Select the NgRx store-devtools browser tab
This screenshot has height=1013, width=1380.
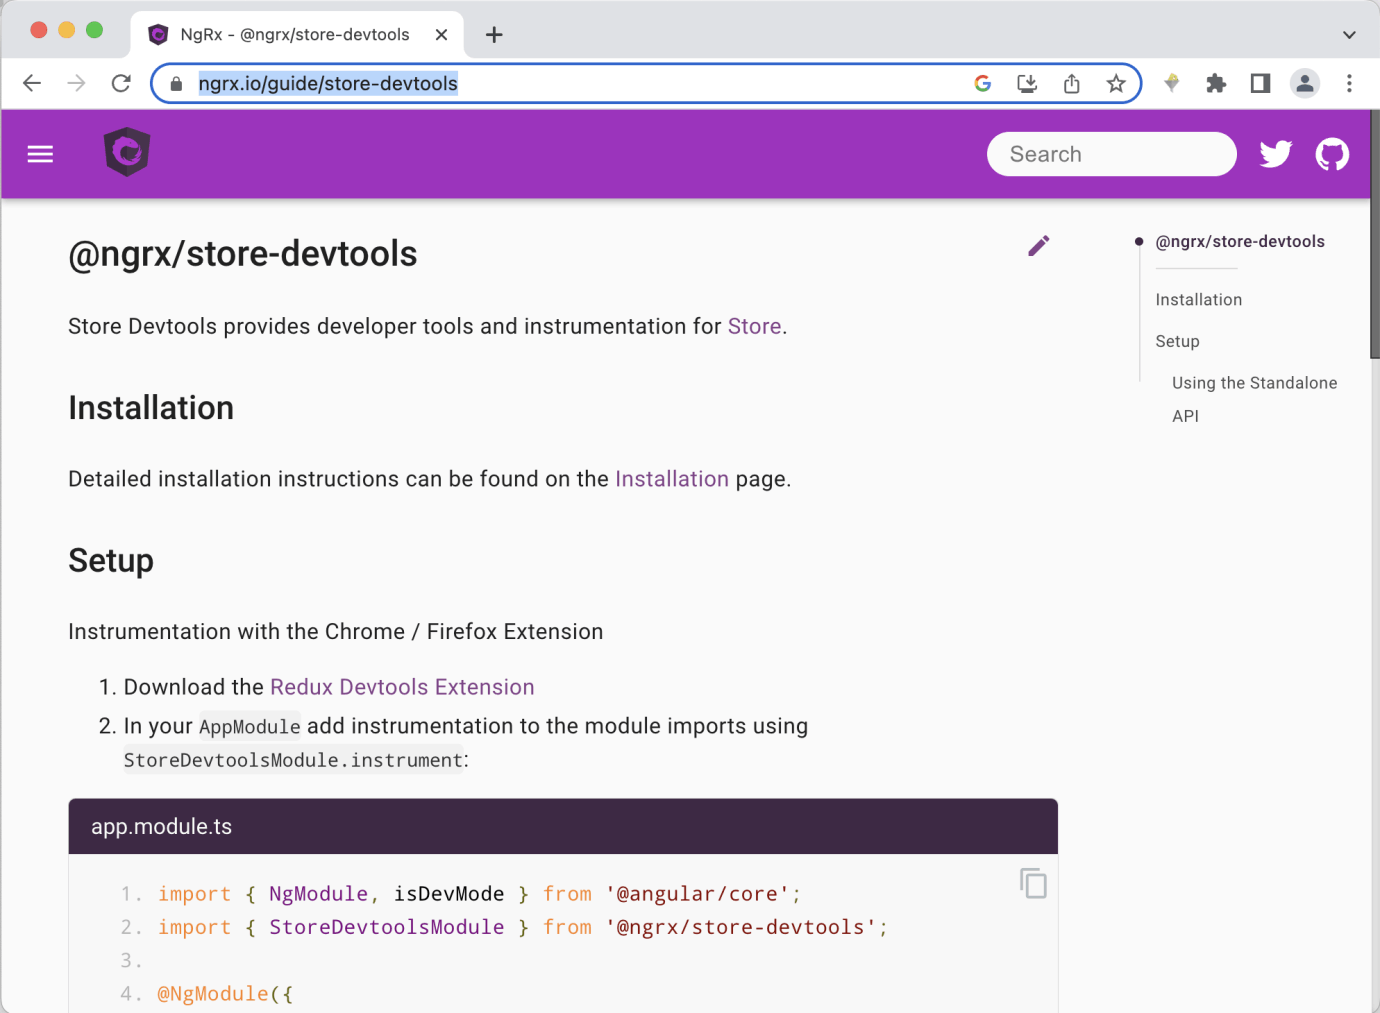coord(295,35)
